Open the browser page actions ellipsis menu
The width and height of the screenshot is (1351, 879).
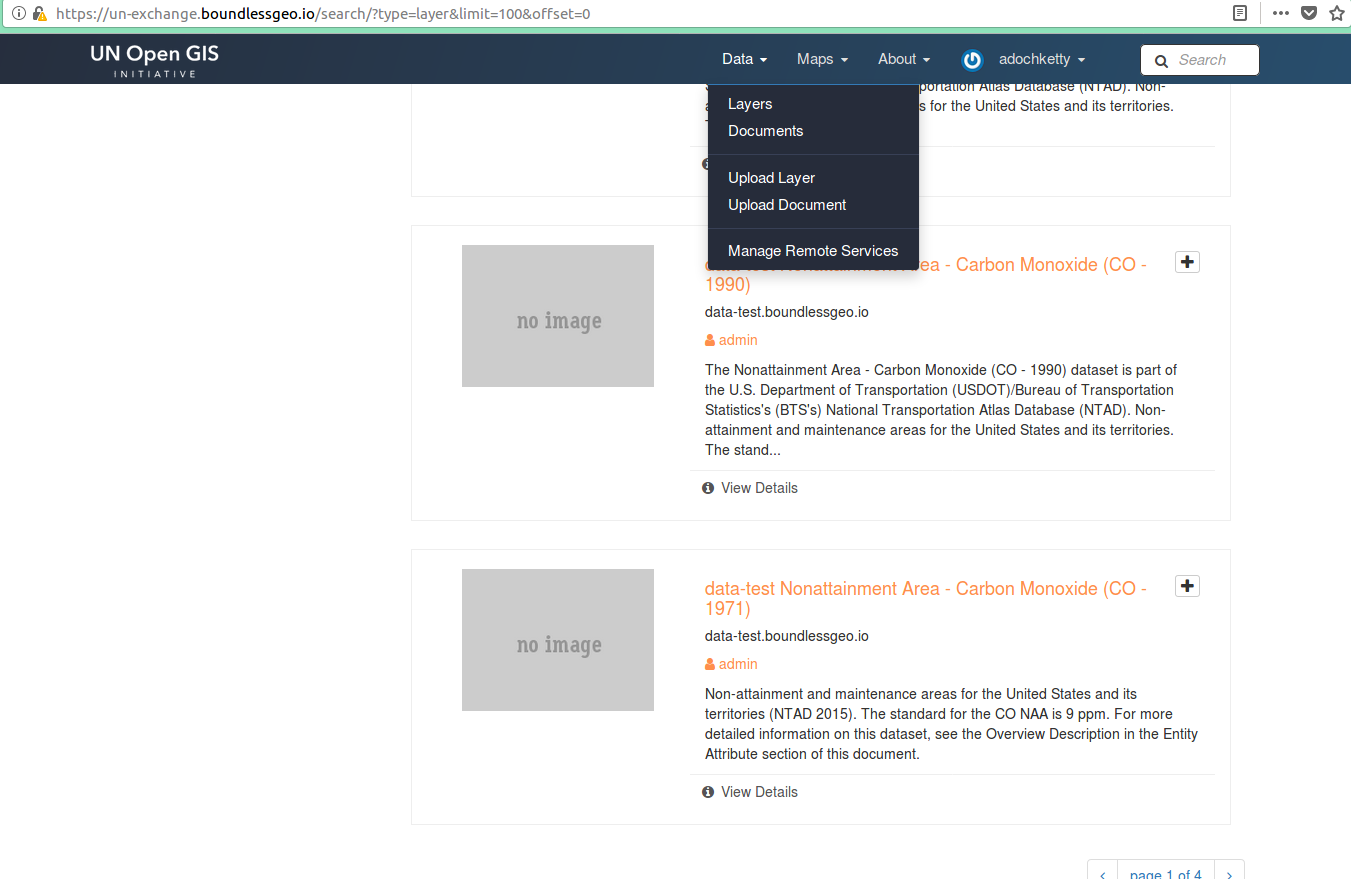click(x=1280, y=14)
